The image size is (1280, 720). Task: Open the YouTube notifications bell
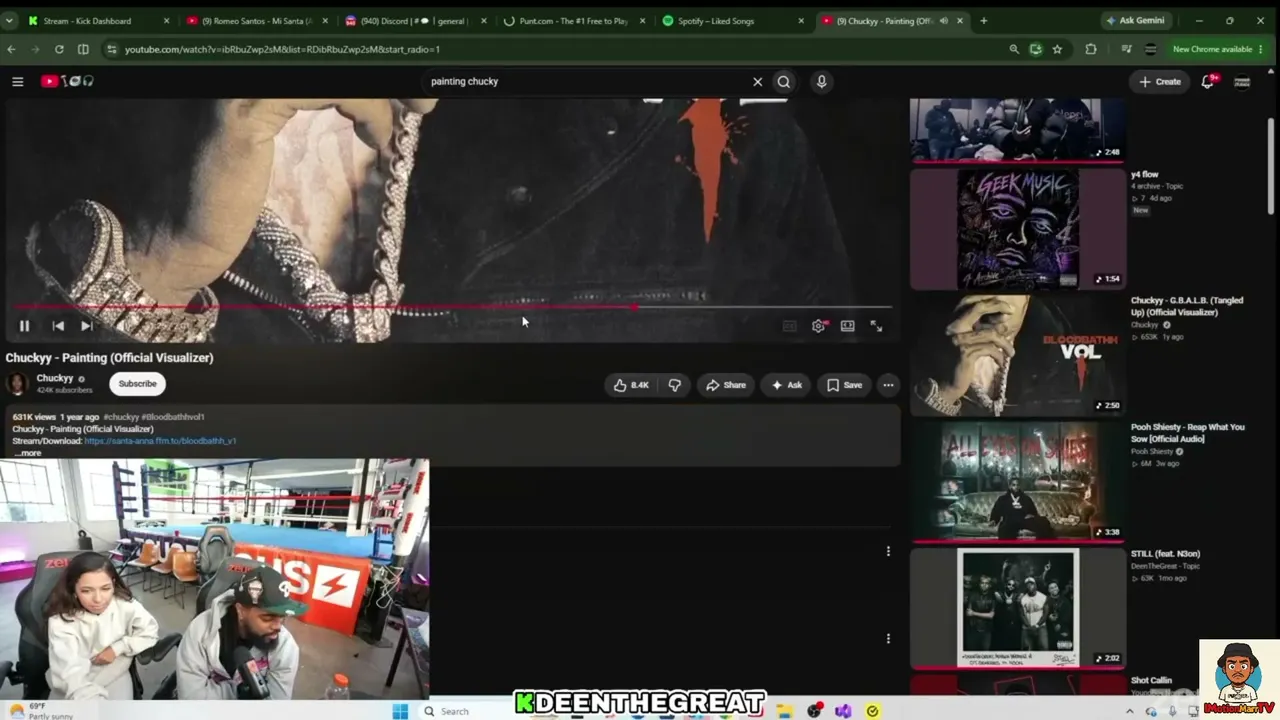(1208, 81)
